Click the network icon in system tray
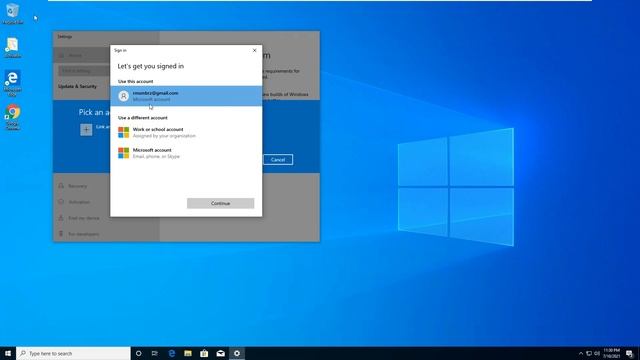640x360 pixels. (589, 353)
